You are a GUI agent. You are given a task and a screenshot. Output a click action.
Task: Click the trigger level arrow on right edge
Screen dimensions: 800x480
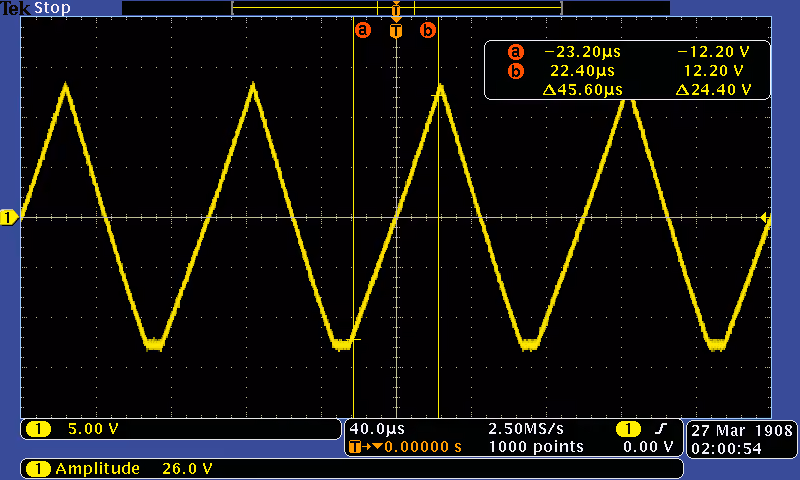tap(765, 218)
